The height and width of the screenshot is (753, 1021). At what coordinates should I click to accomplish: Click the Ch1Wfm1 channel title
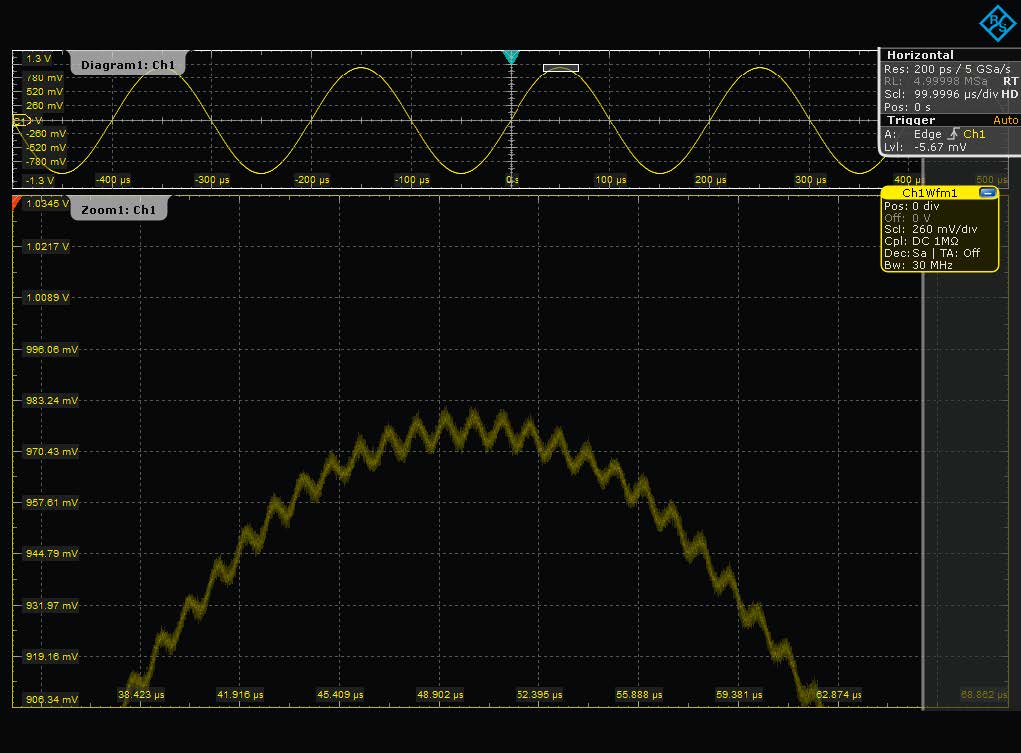929,193
